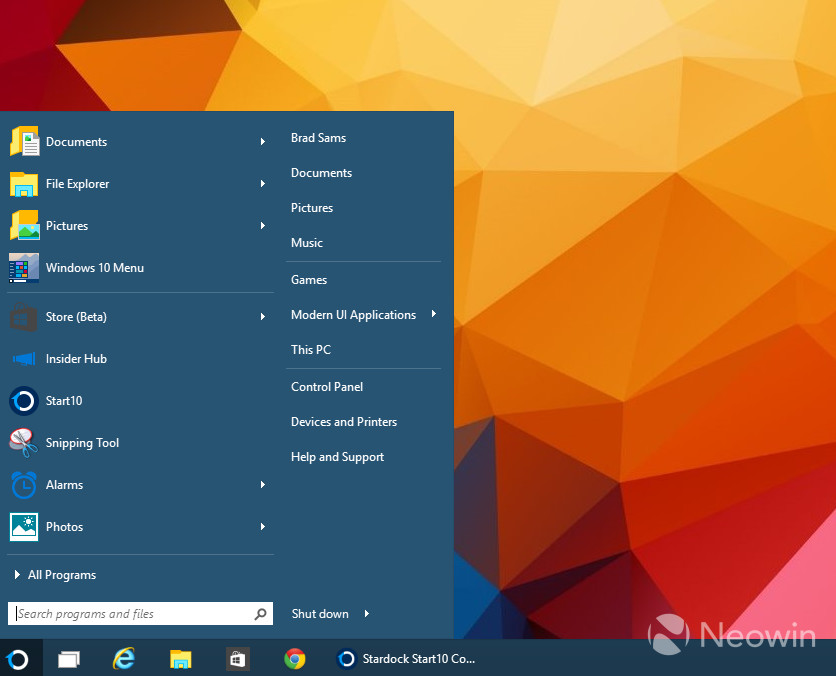
Task: Expand the Store (Beta) submenu arrow
Action: (x=263, y=317)
